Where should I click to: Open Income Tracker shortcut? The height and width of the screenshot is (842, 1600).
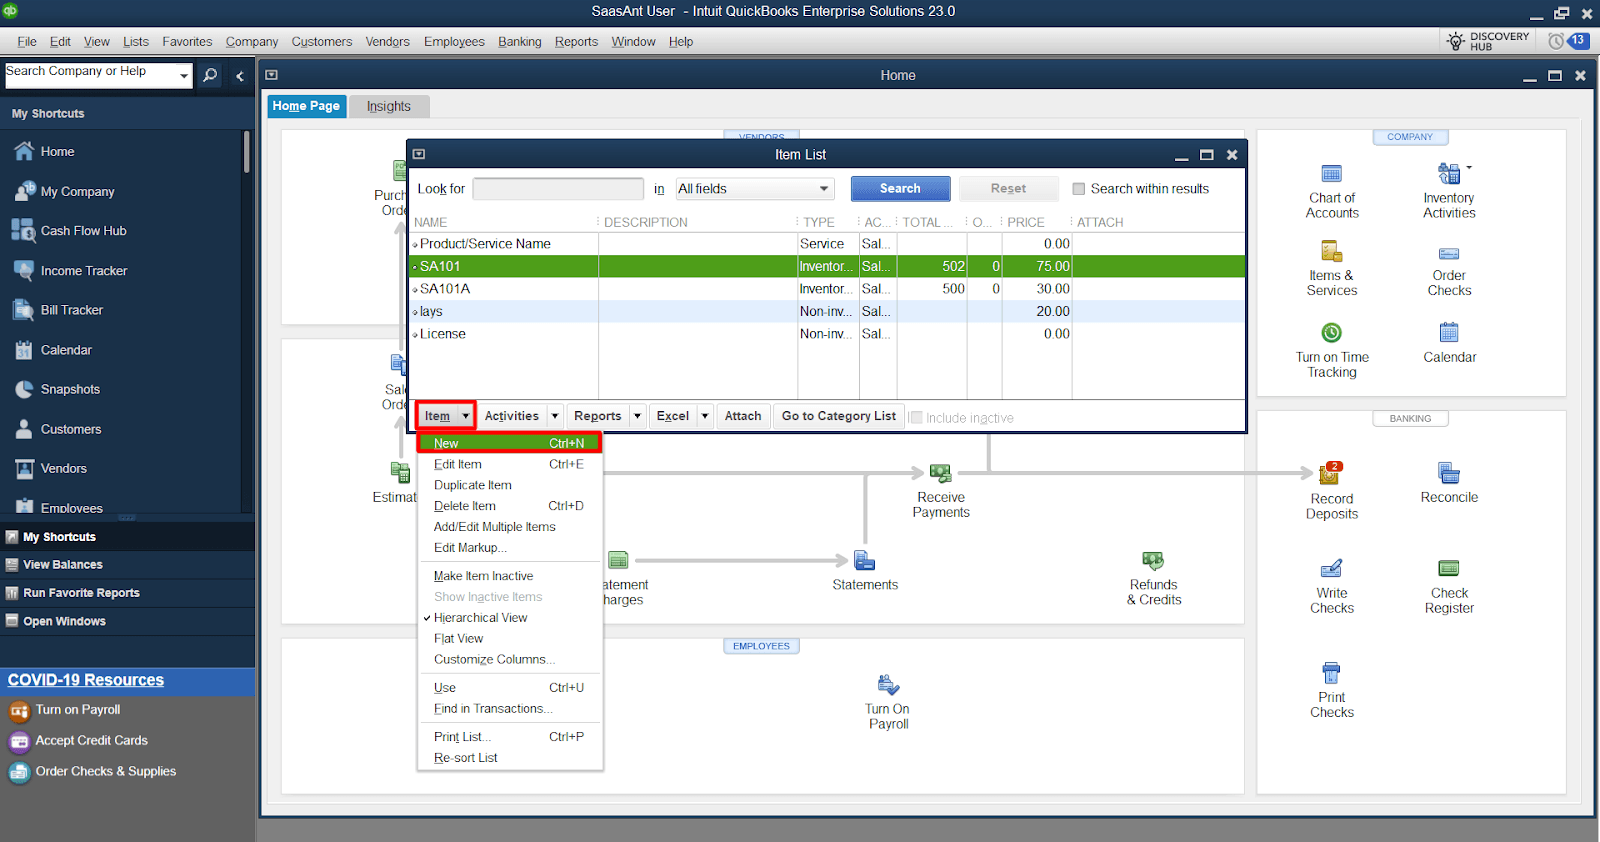click(84, 271)
